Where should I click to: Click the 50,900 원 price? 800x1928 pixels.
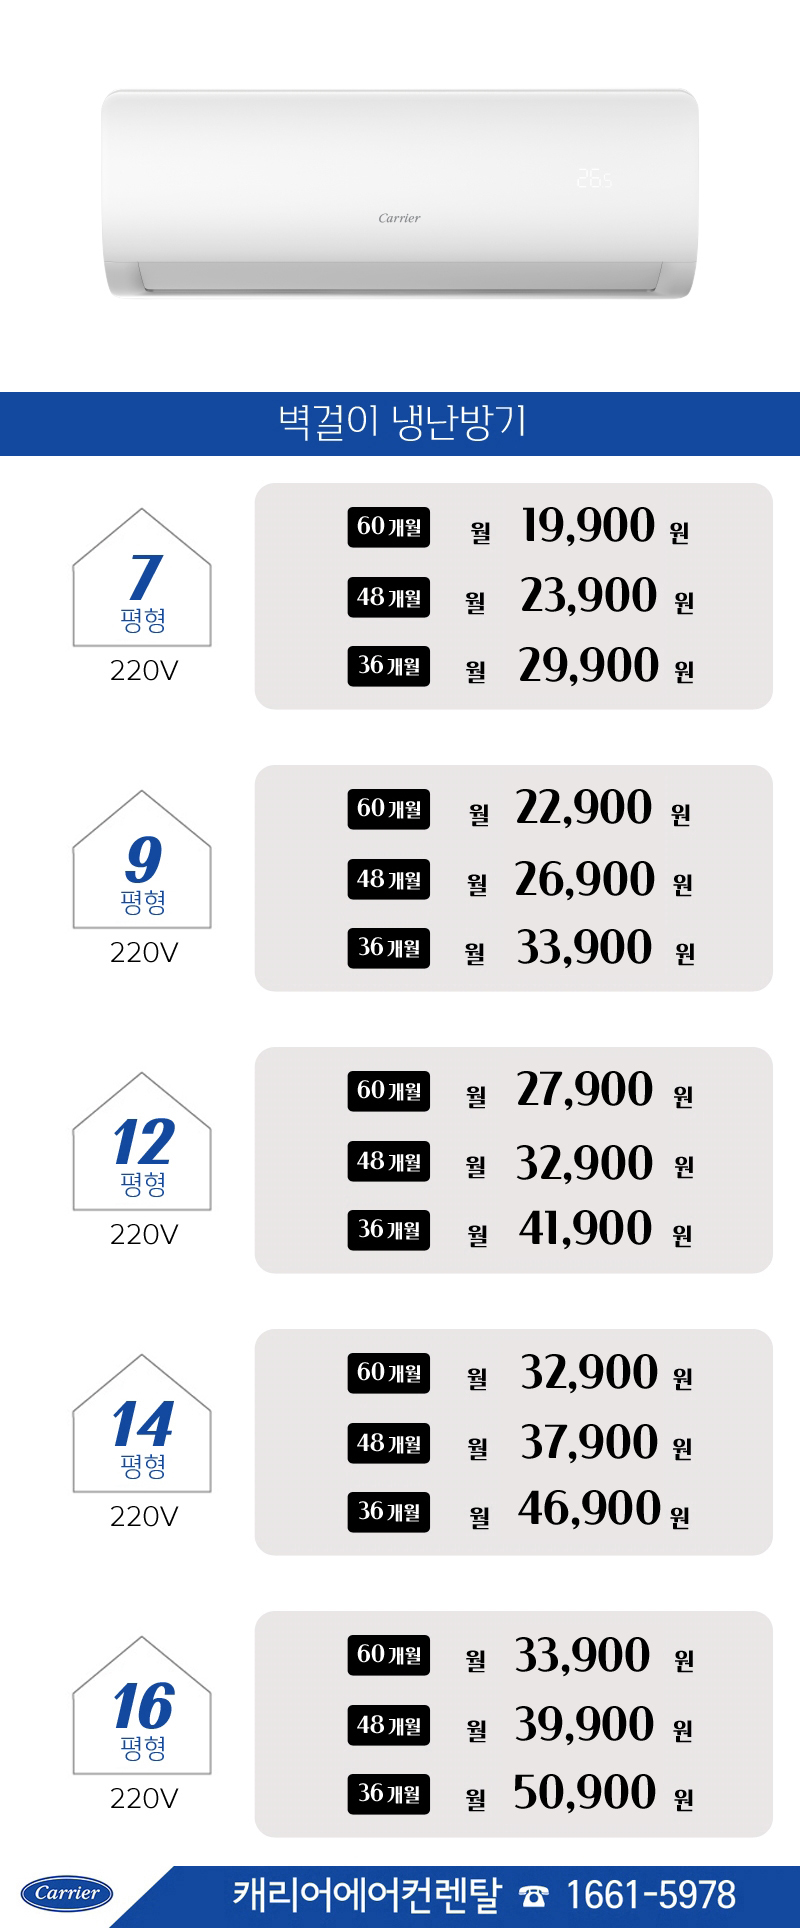(x=603, y=1793)
